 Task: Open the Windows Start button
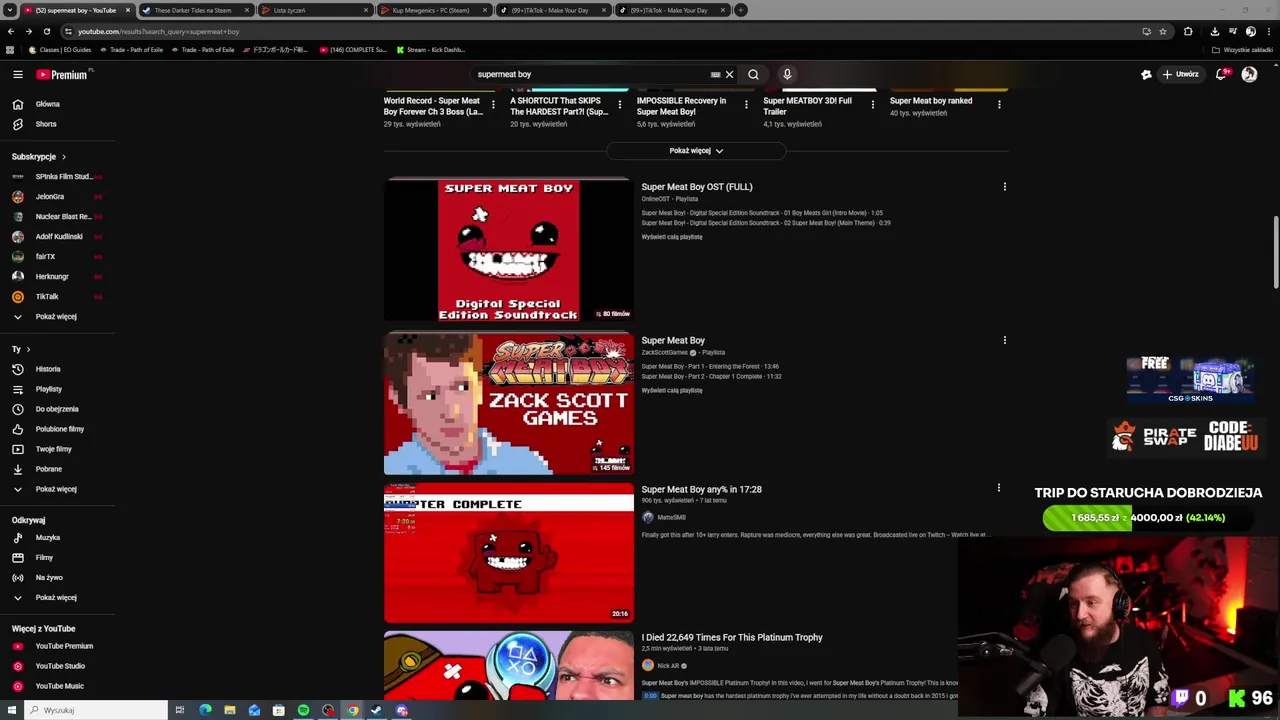point(12,710)
